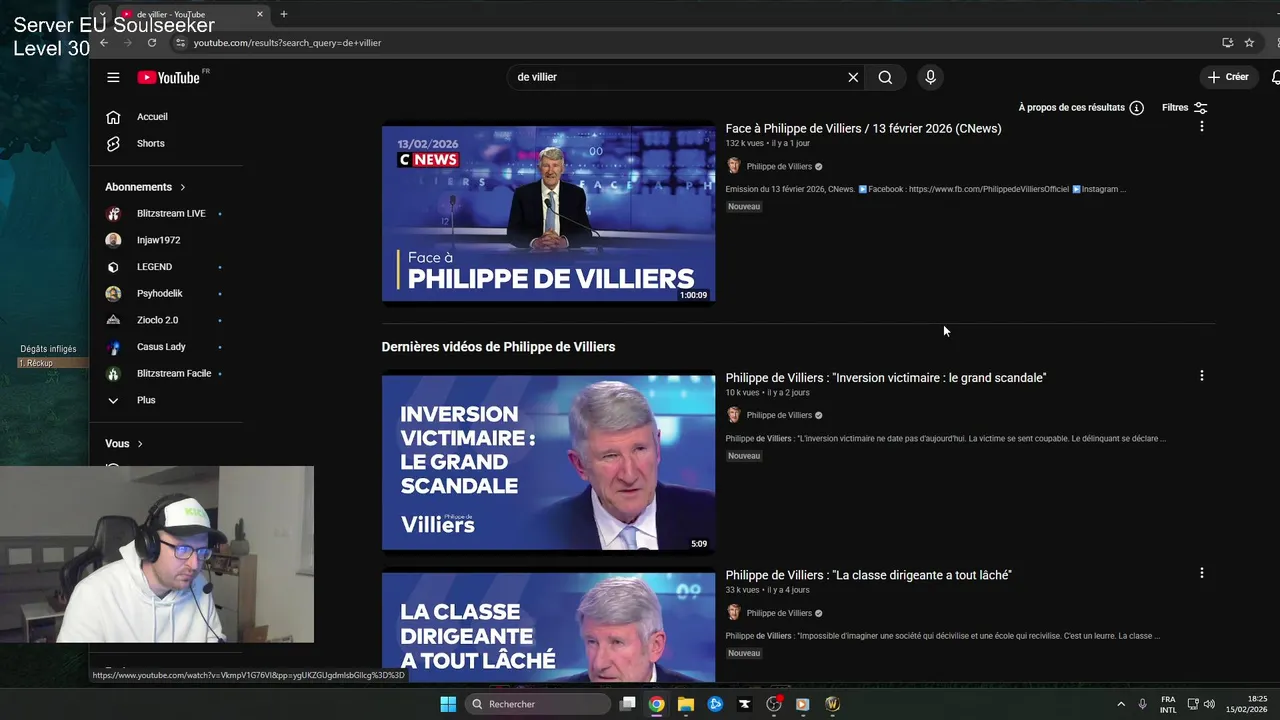Image resolution: width=1280 pixels, height=720 pixels.
Task: Open a new browser tab with plus
Action: coord(284,14)
